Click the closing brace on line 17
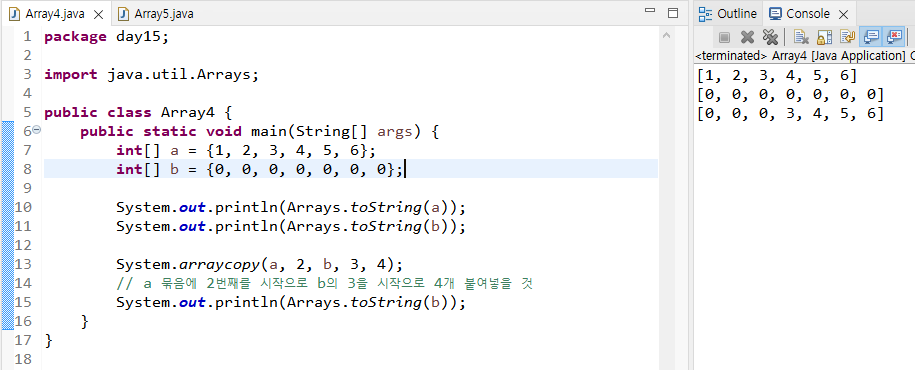 pos(48,340)
